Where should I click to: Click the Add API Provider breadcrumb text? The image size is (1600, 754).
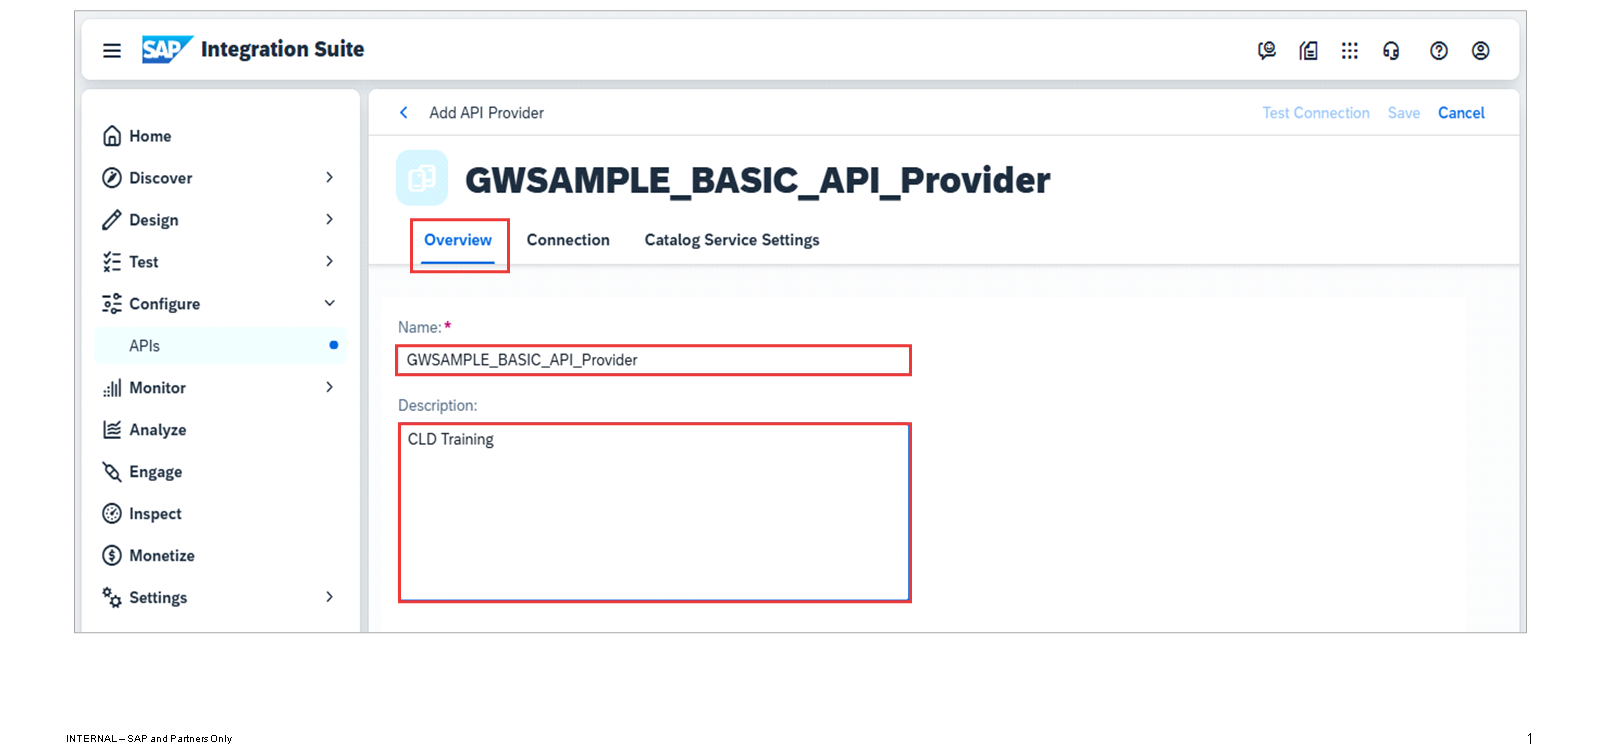coord(487,113)
